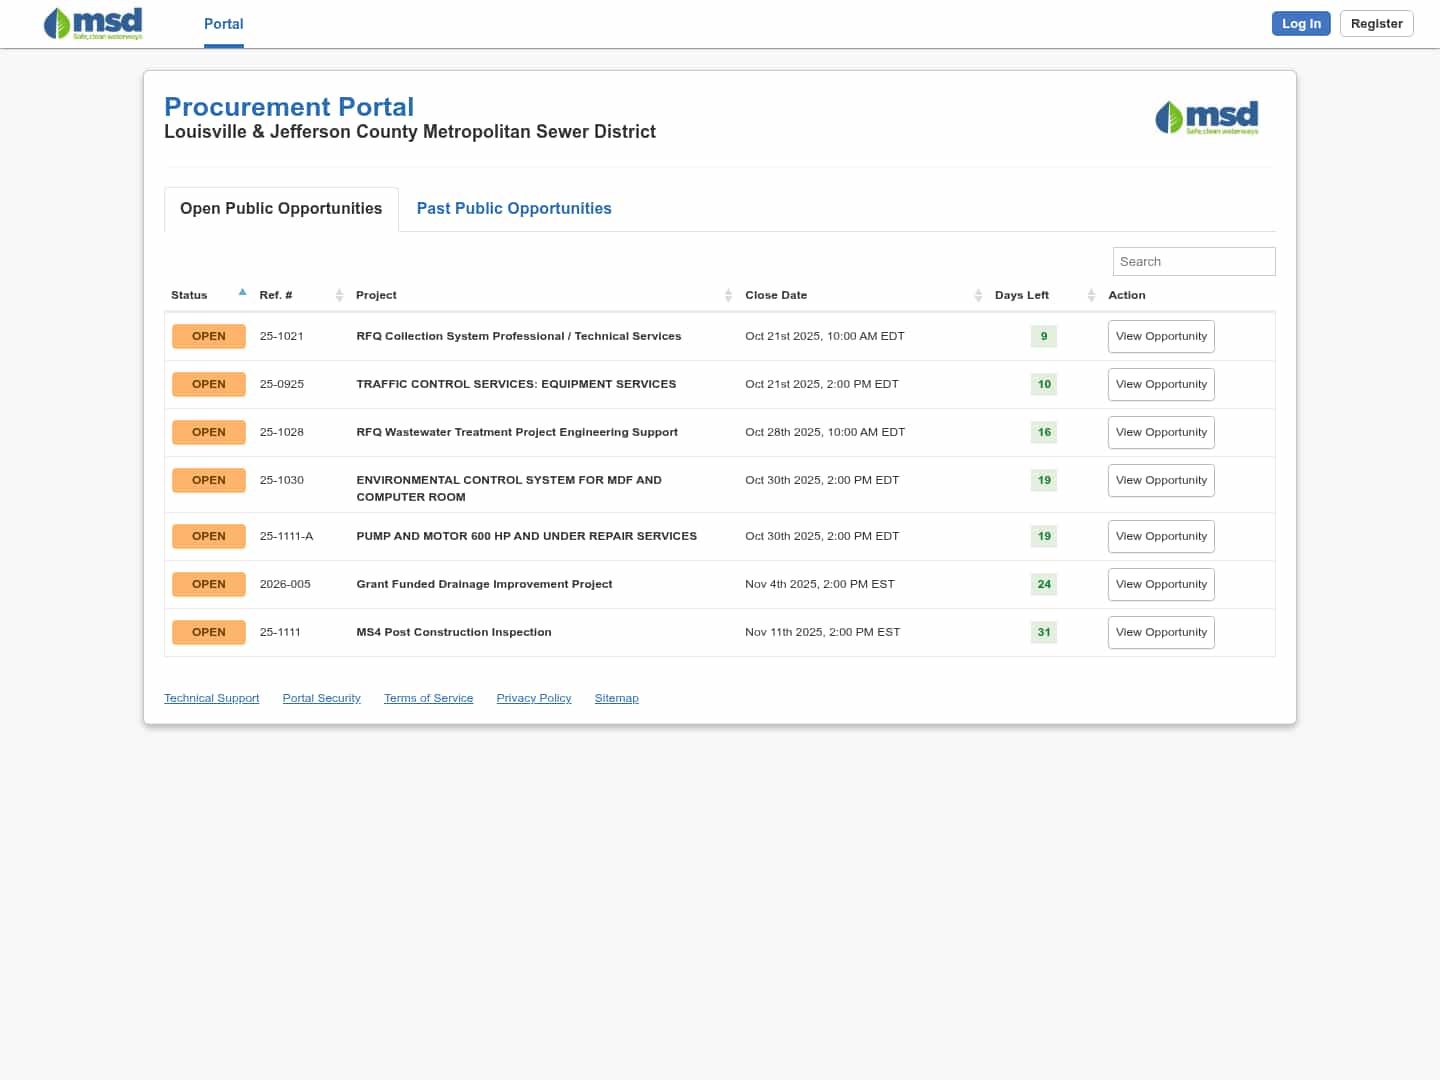Viewport: 1440px width, 1080px height.
Task: Click the 31 days left badge
Action: click(x=1043, y=632)
